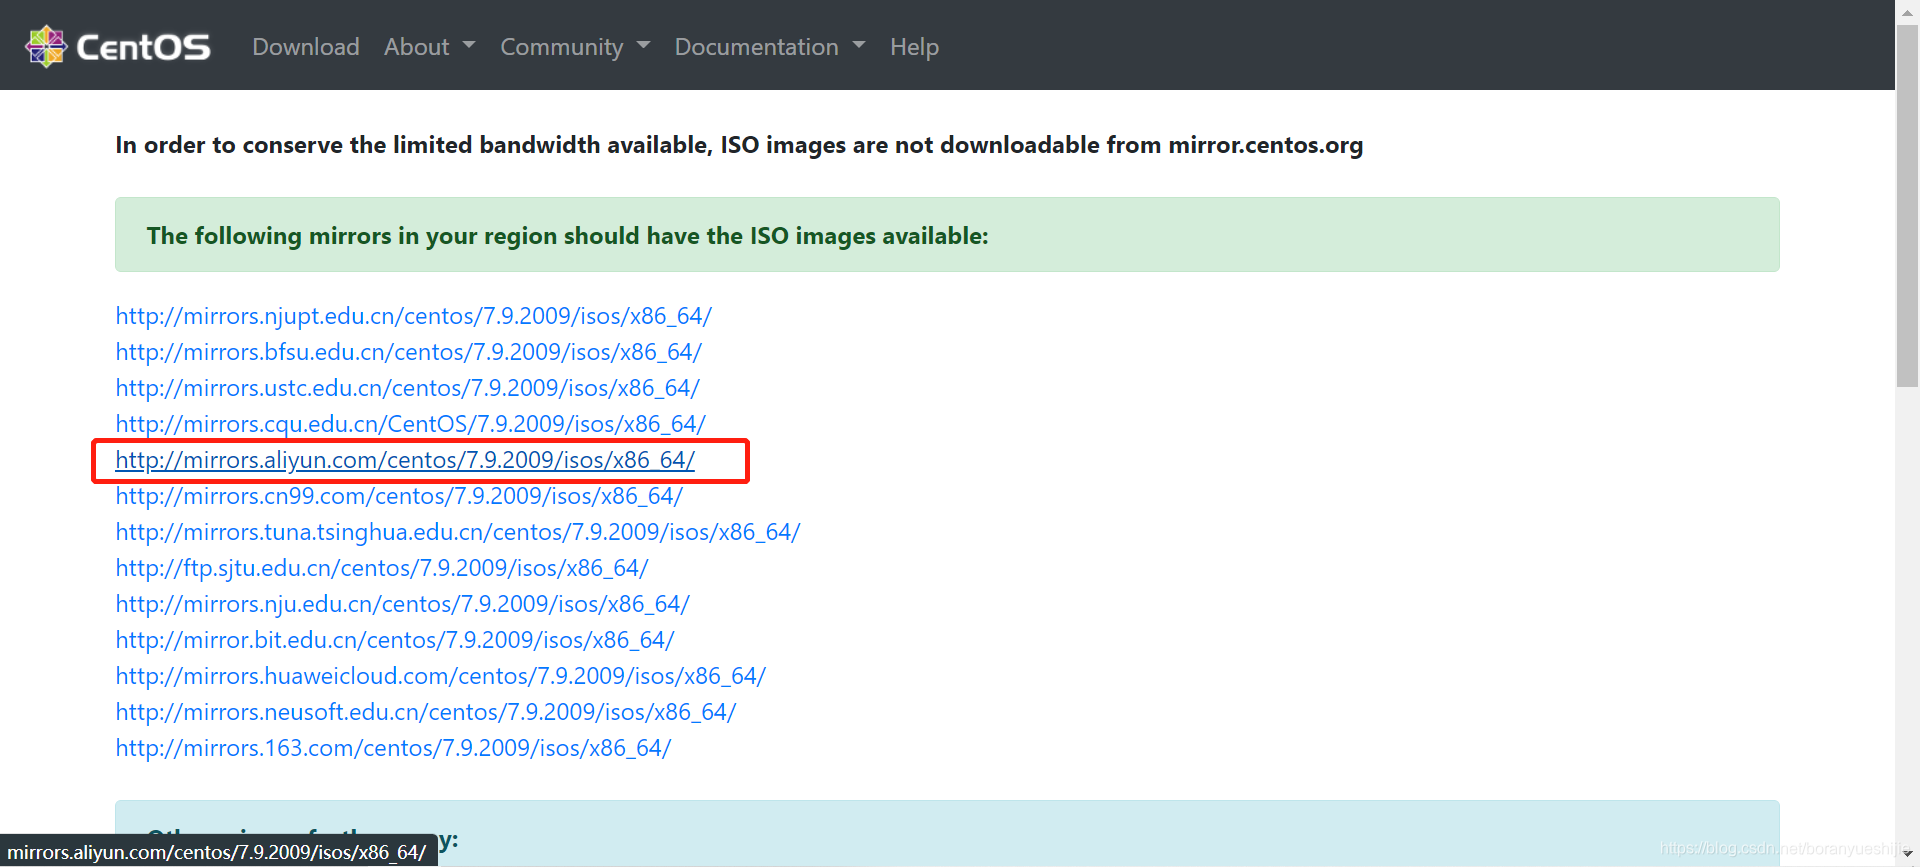Click the CentOS brand name text
The width and height of the screenshot is (1920, 867).
[x=143, y=47]
